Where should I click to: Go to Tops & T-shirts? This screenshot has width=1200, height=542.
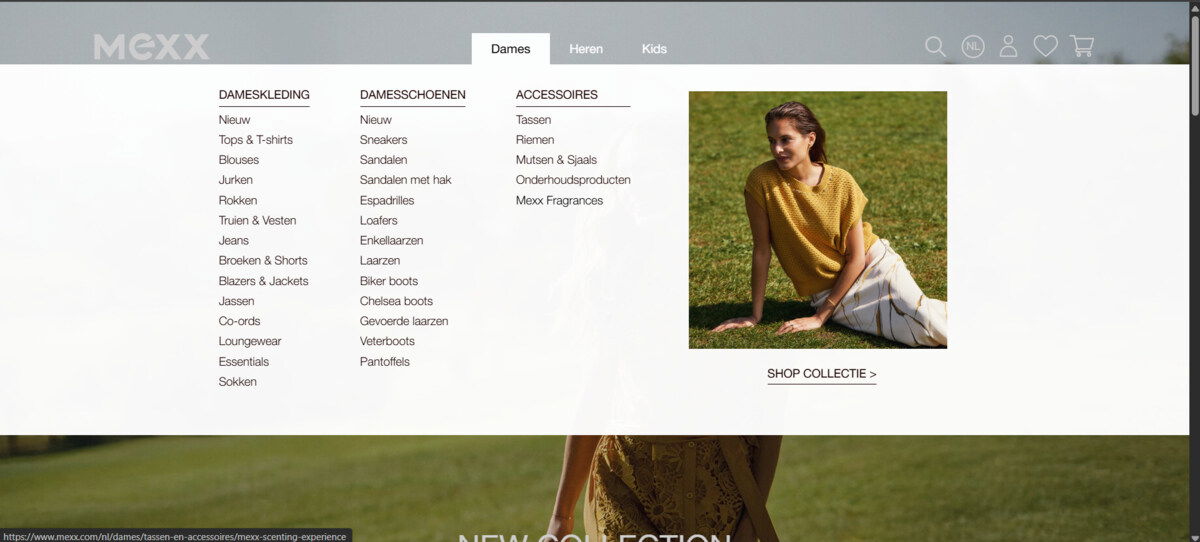[x=256, y=140]
